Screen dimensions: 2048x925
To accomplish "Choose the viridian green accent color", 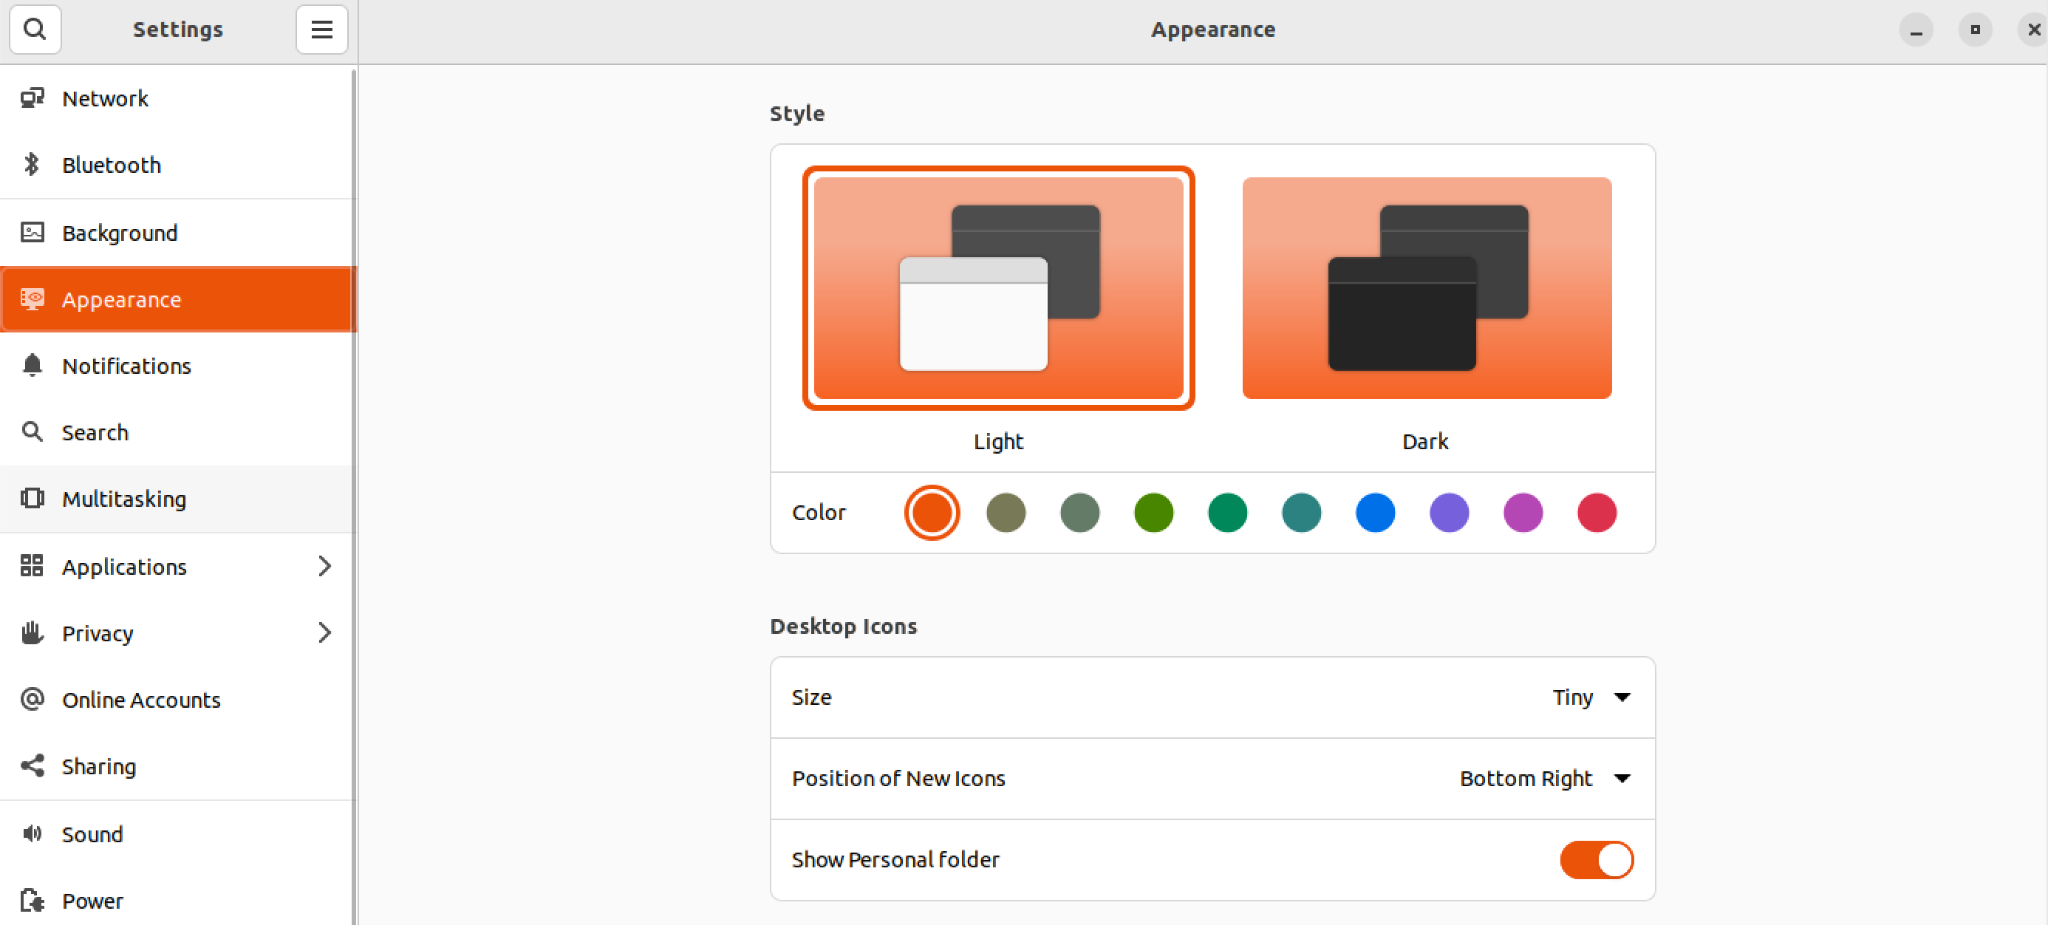I will (x=1228, y=513).
